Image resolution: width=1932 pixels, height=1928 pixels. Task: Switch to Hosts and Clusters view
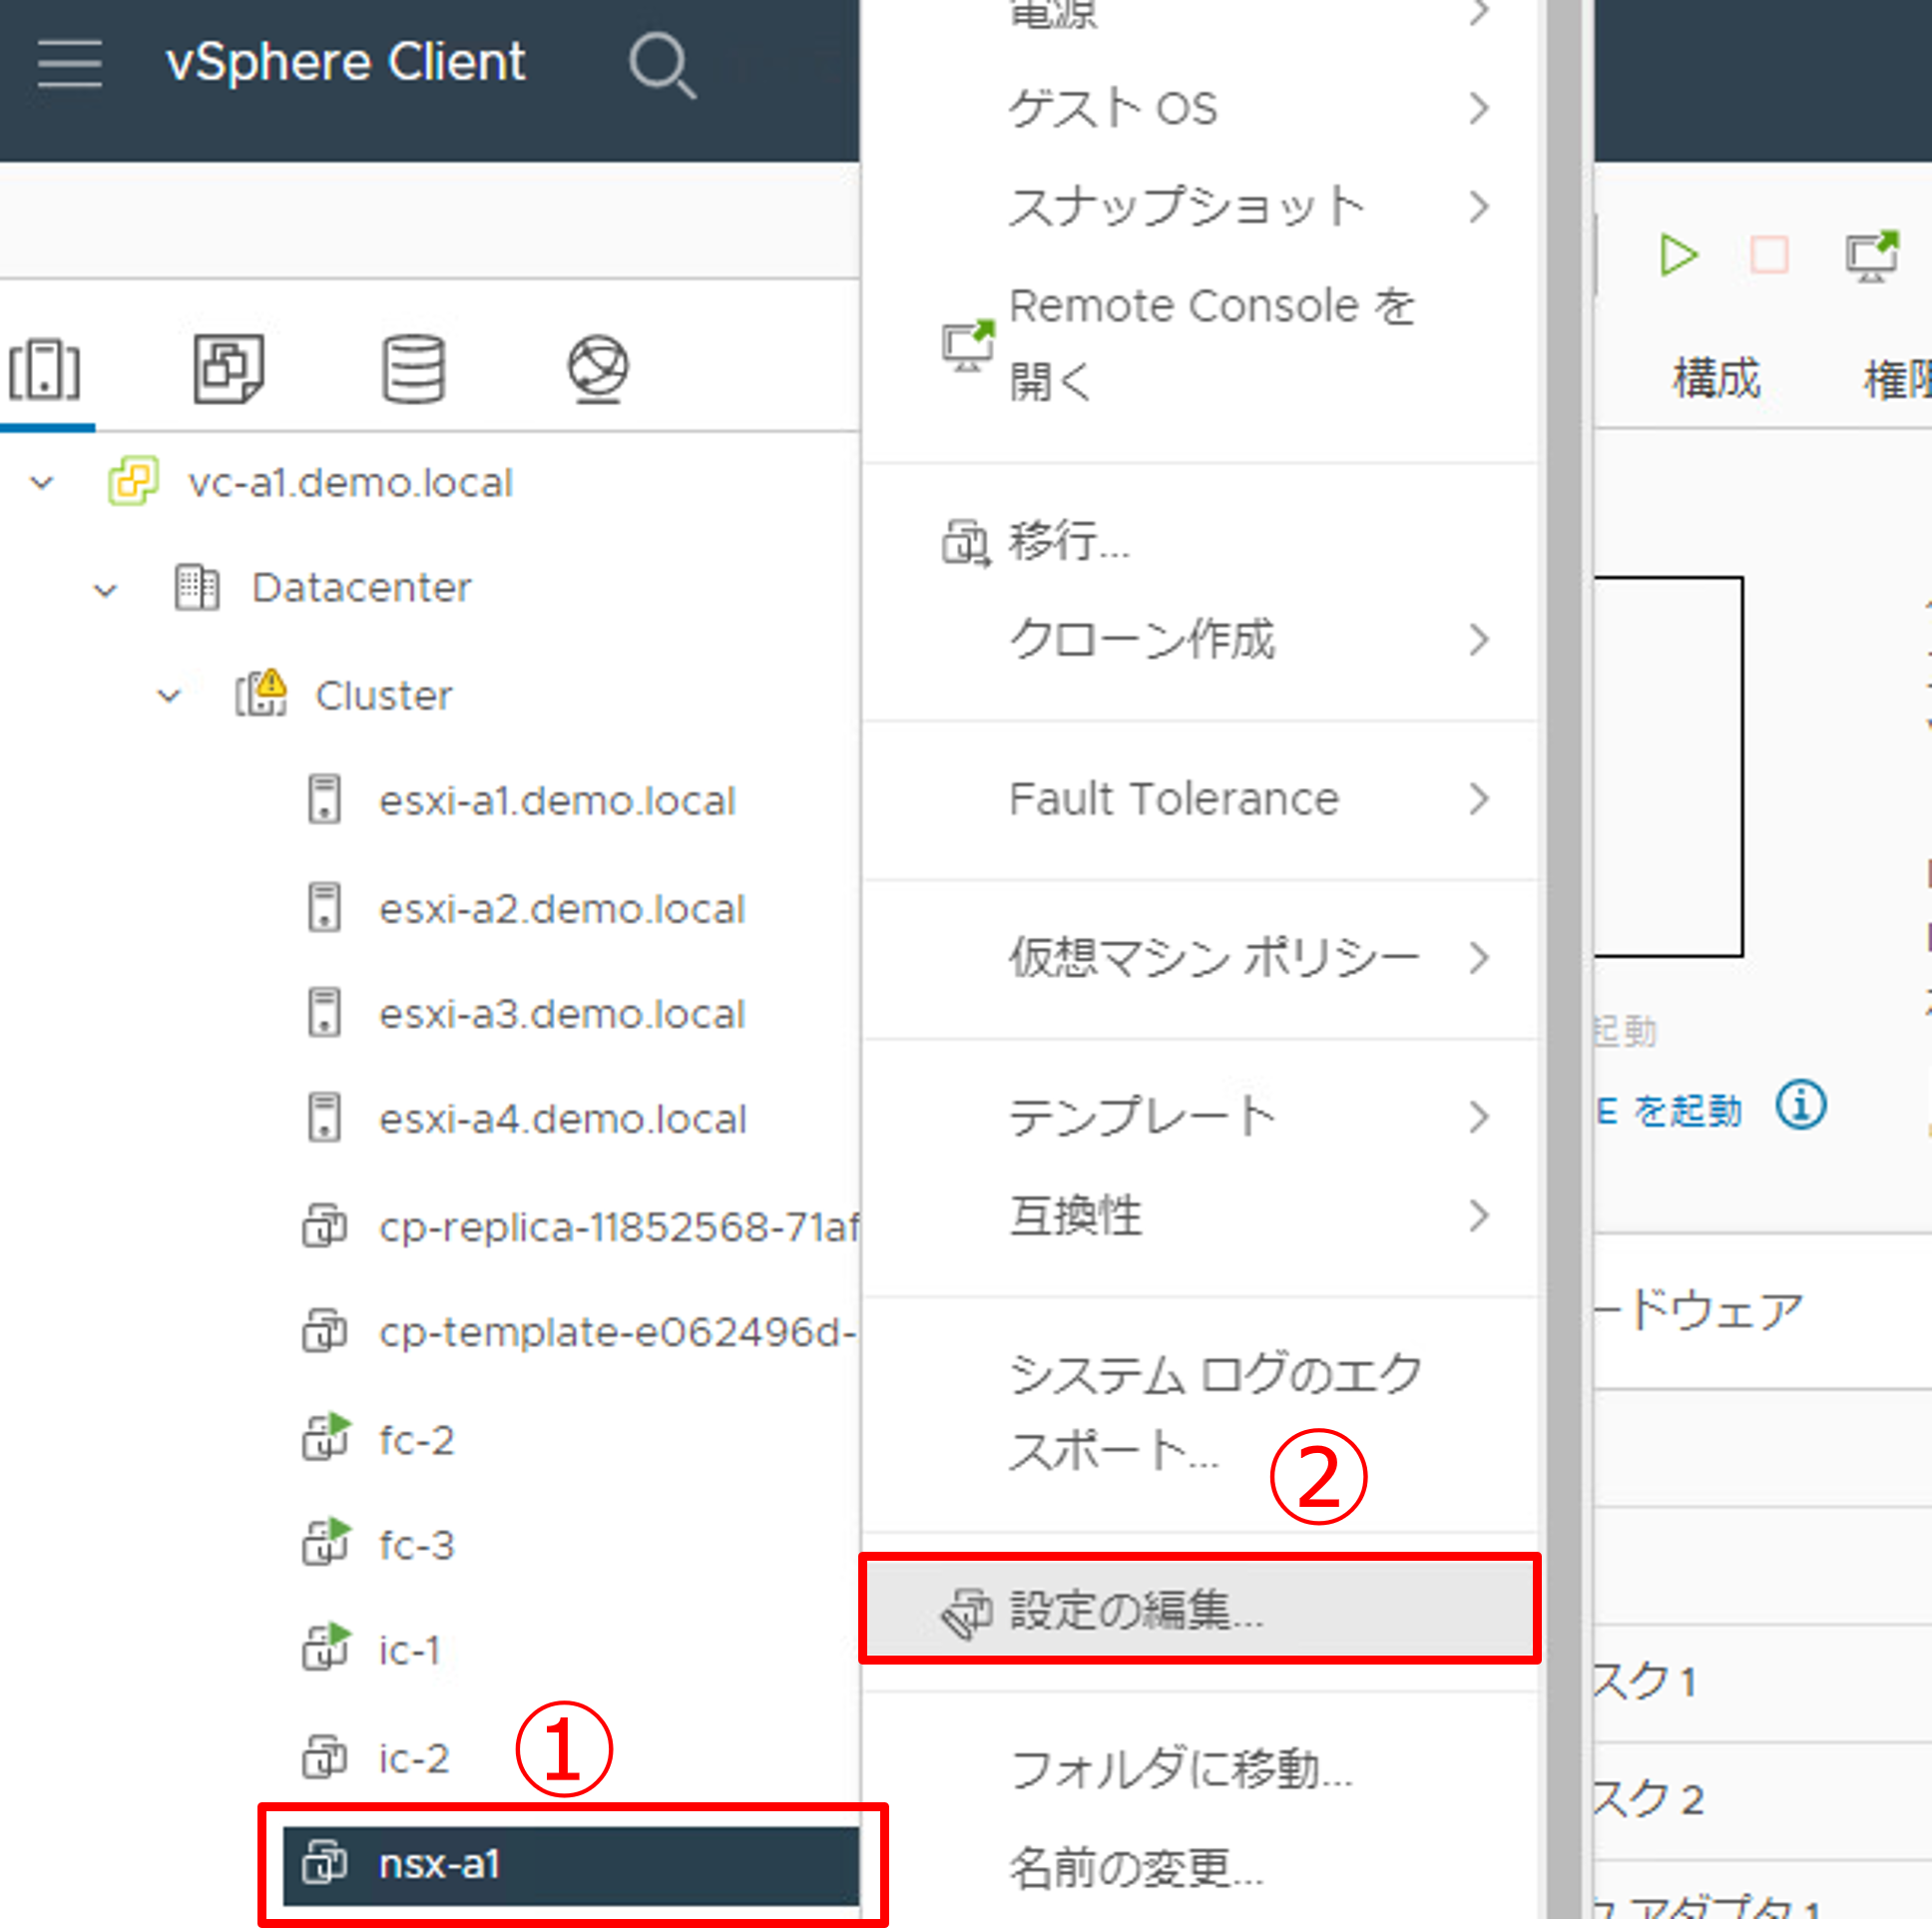tap(45, 370)
